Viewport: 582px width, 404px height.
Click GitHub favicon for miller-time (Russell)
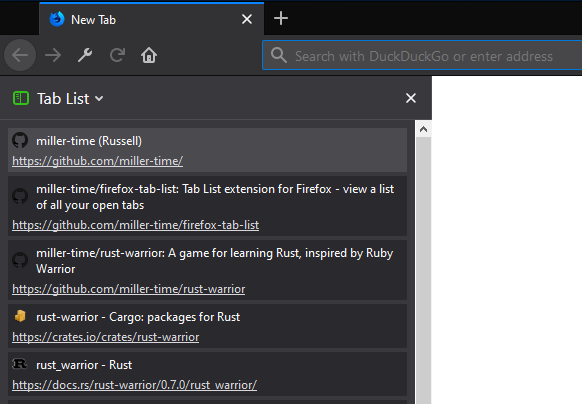[x=20, y=141]
